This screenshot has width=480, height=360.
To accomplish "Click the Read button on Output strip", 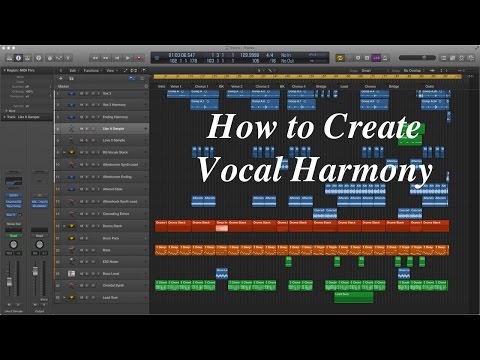I will coord(39,236).
